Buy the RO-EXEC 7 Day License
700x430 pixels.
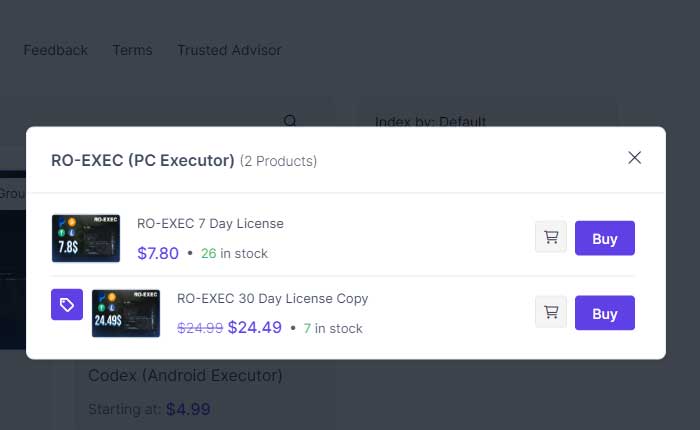[604, 238]
